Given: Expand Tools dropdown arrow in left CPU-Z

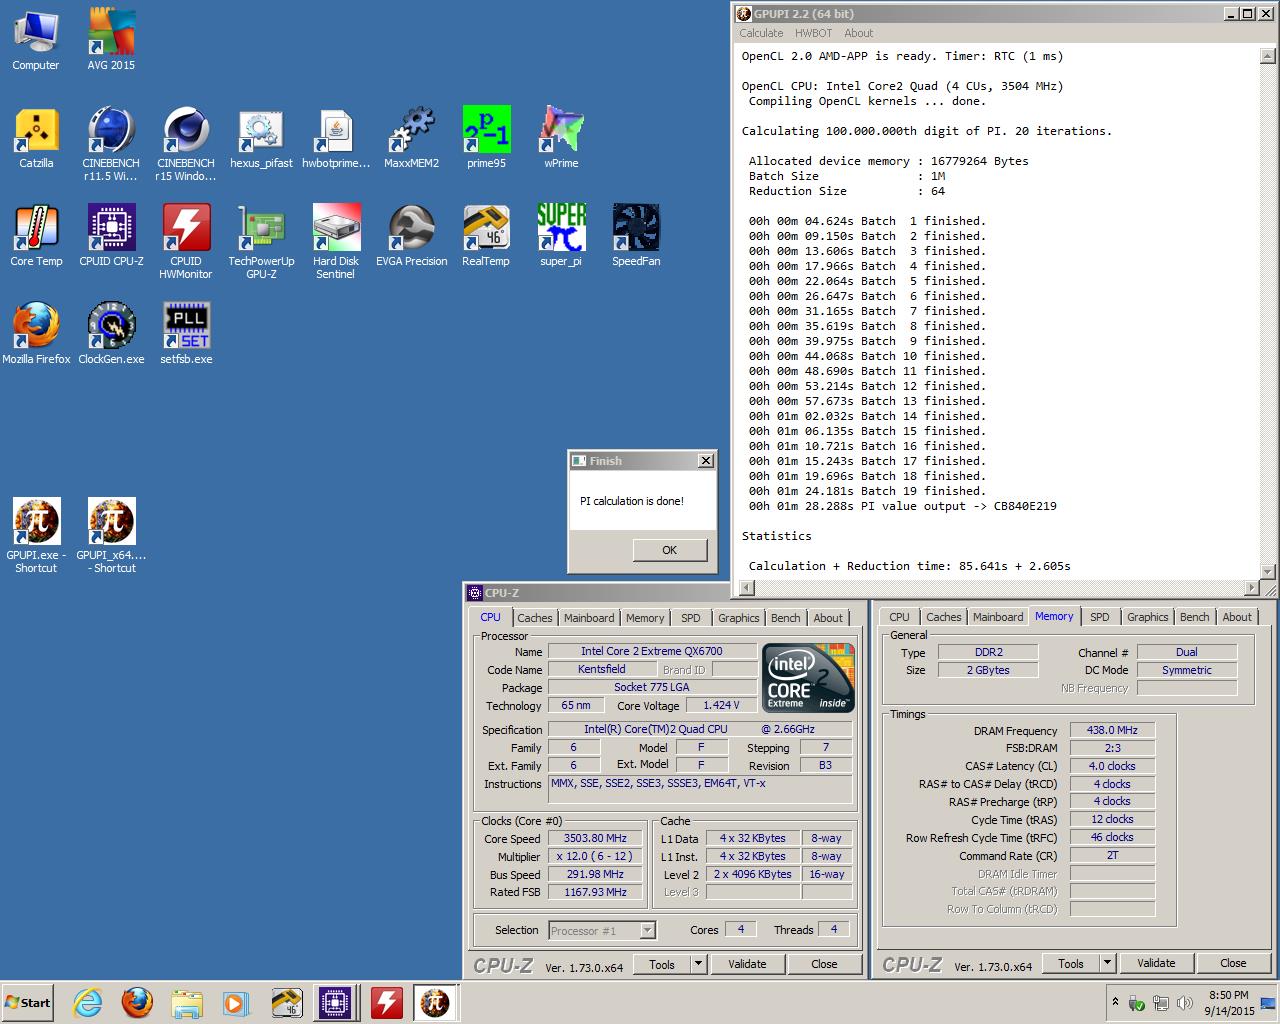Looking at the screenshot, I should [x=698, y=964].
